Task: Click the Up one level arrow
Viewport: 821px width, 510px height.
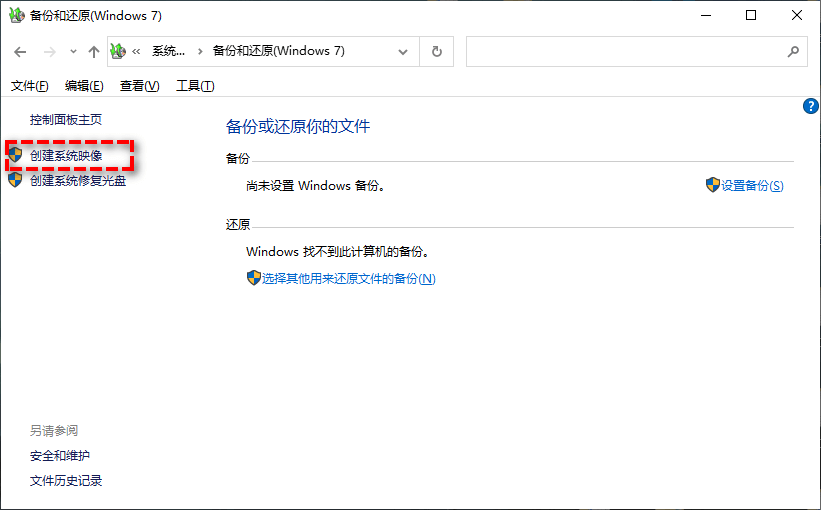Action: tap(93, 52)
